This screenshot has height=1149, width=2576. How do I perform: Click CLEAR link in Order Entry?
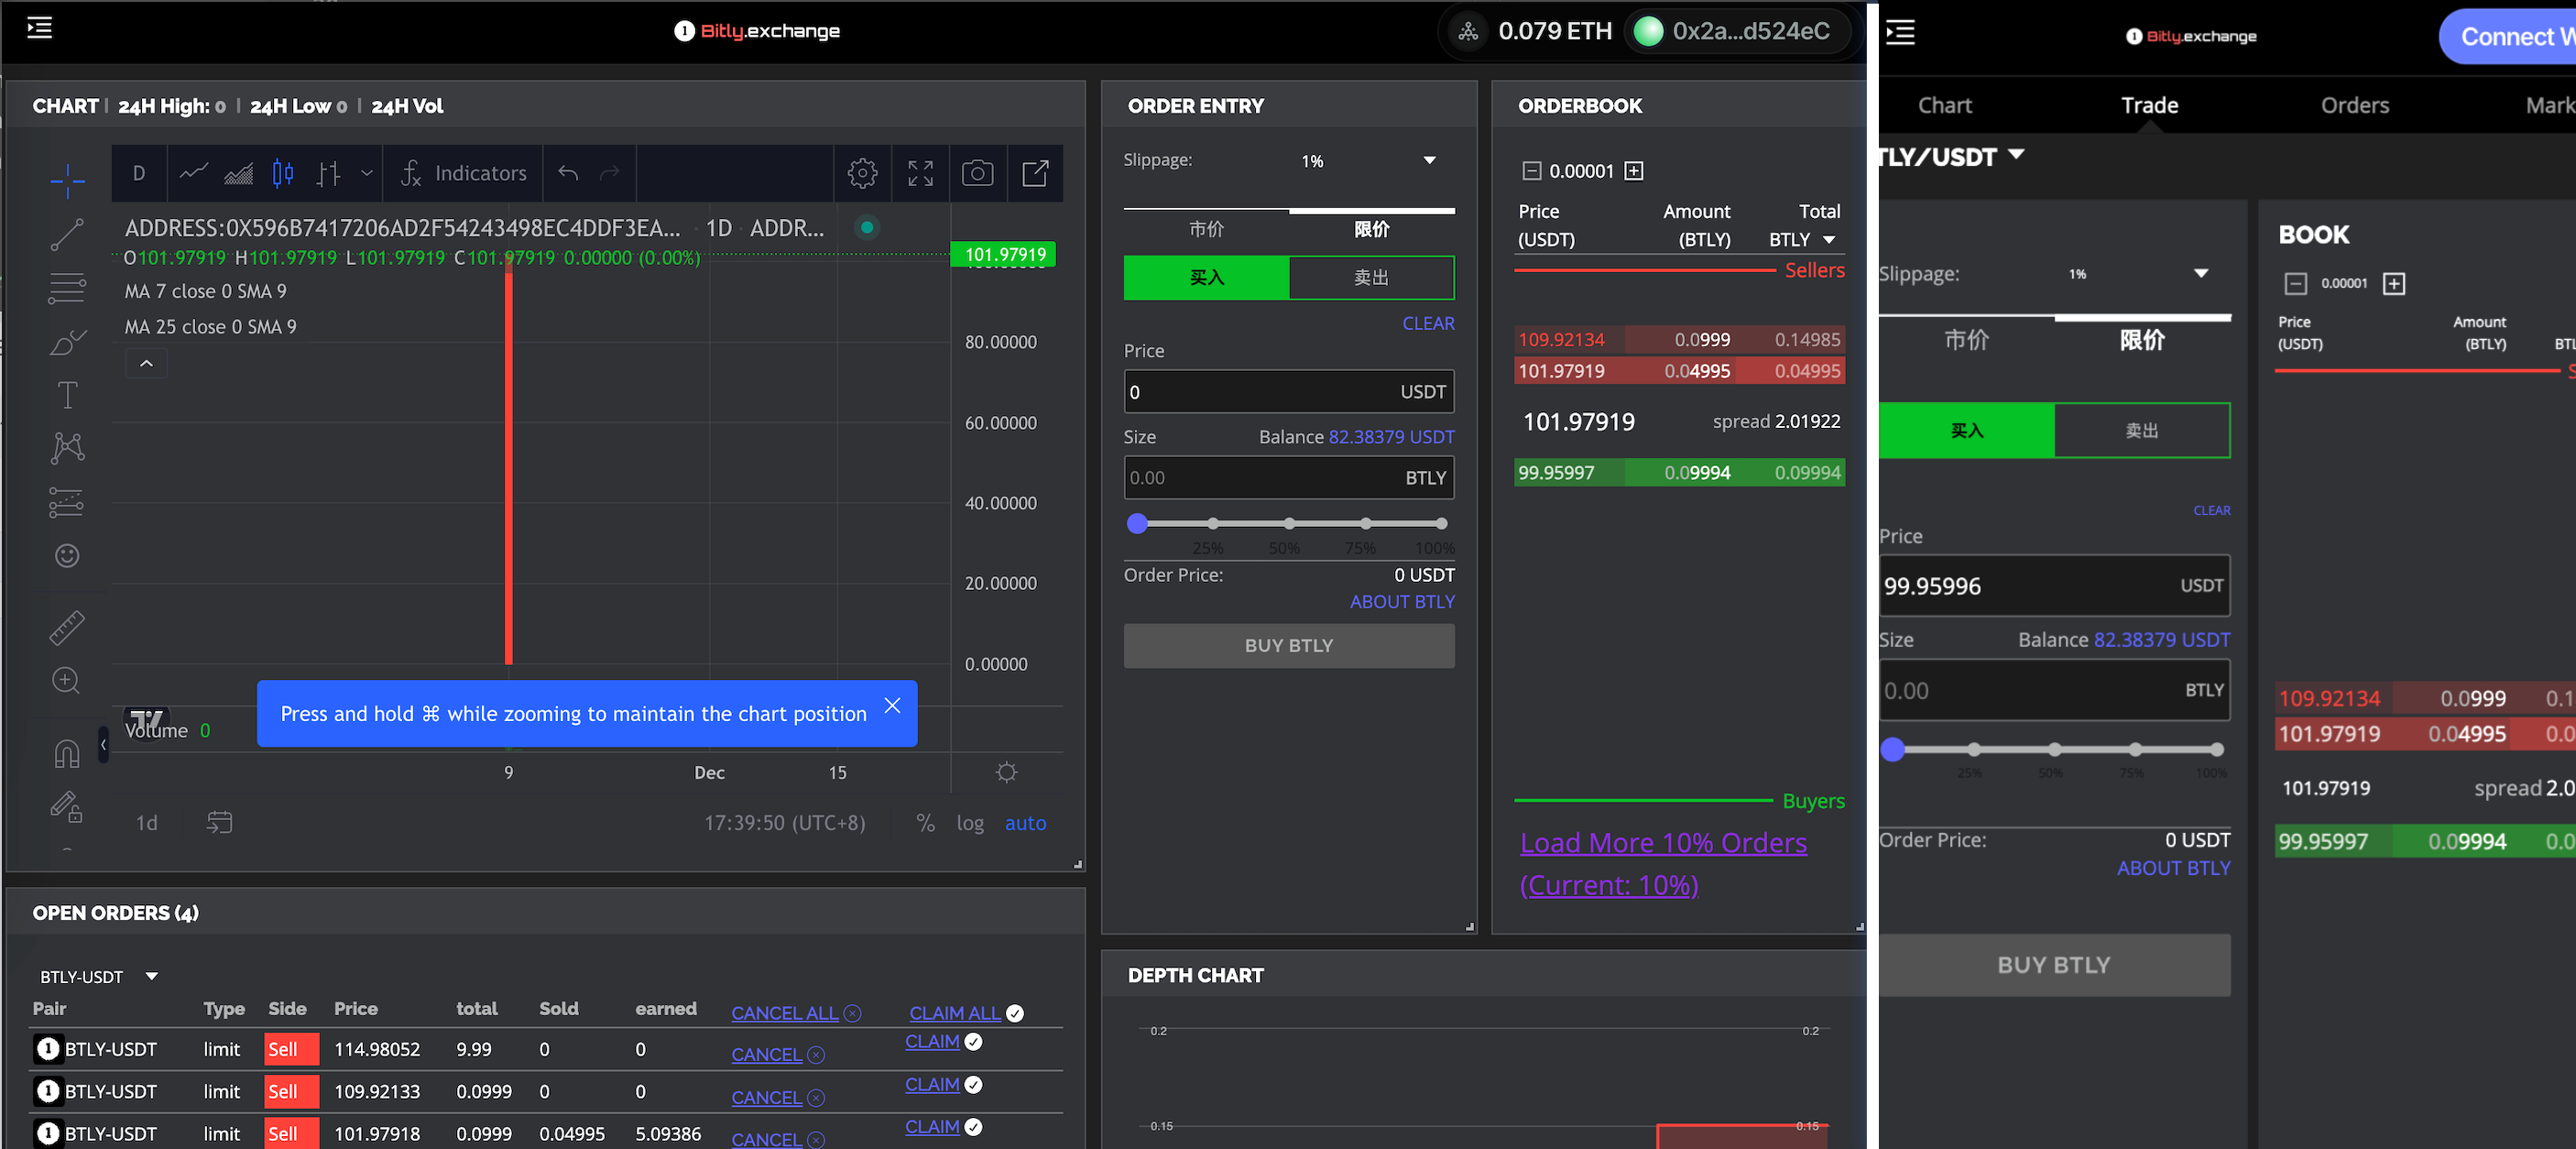coord(1428,323)
